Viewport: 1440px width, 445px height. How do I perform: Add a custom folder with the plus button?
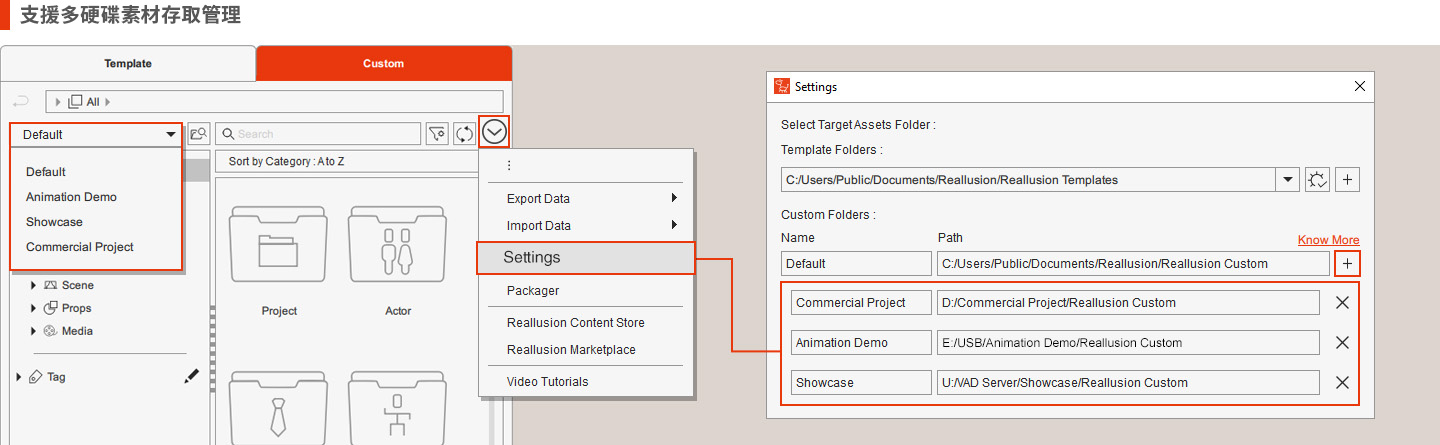1347,263
